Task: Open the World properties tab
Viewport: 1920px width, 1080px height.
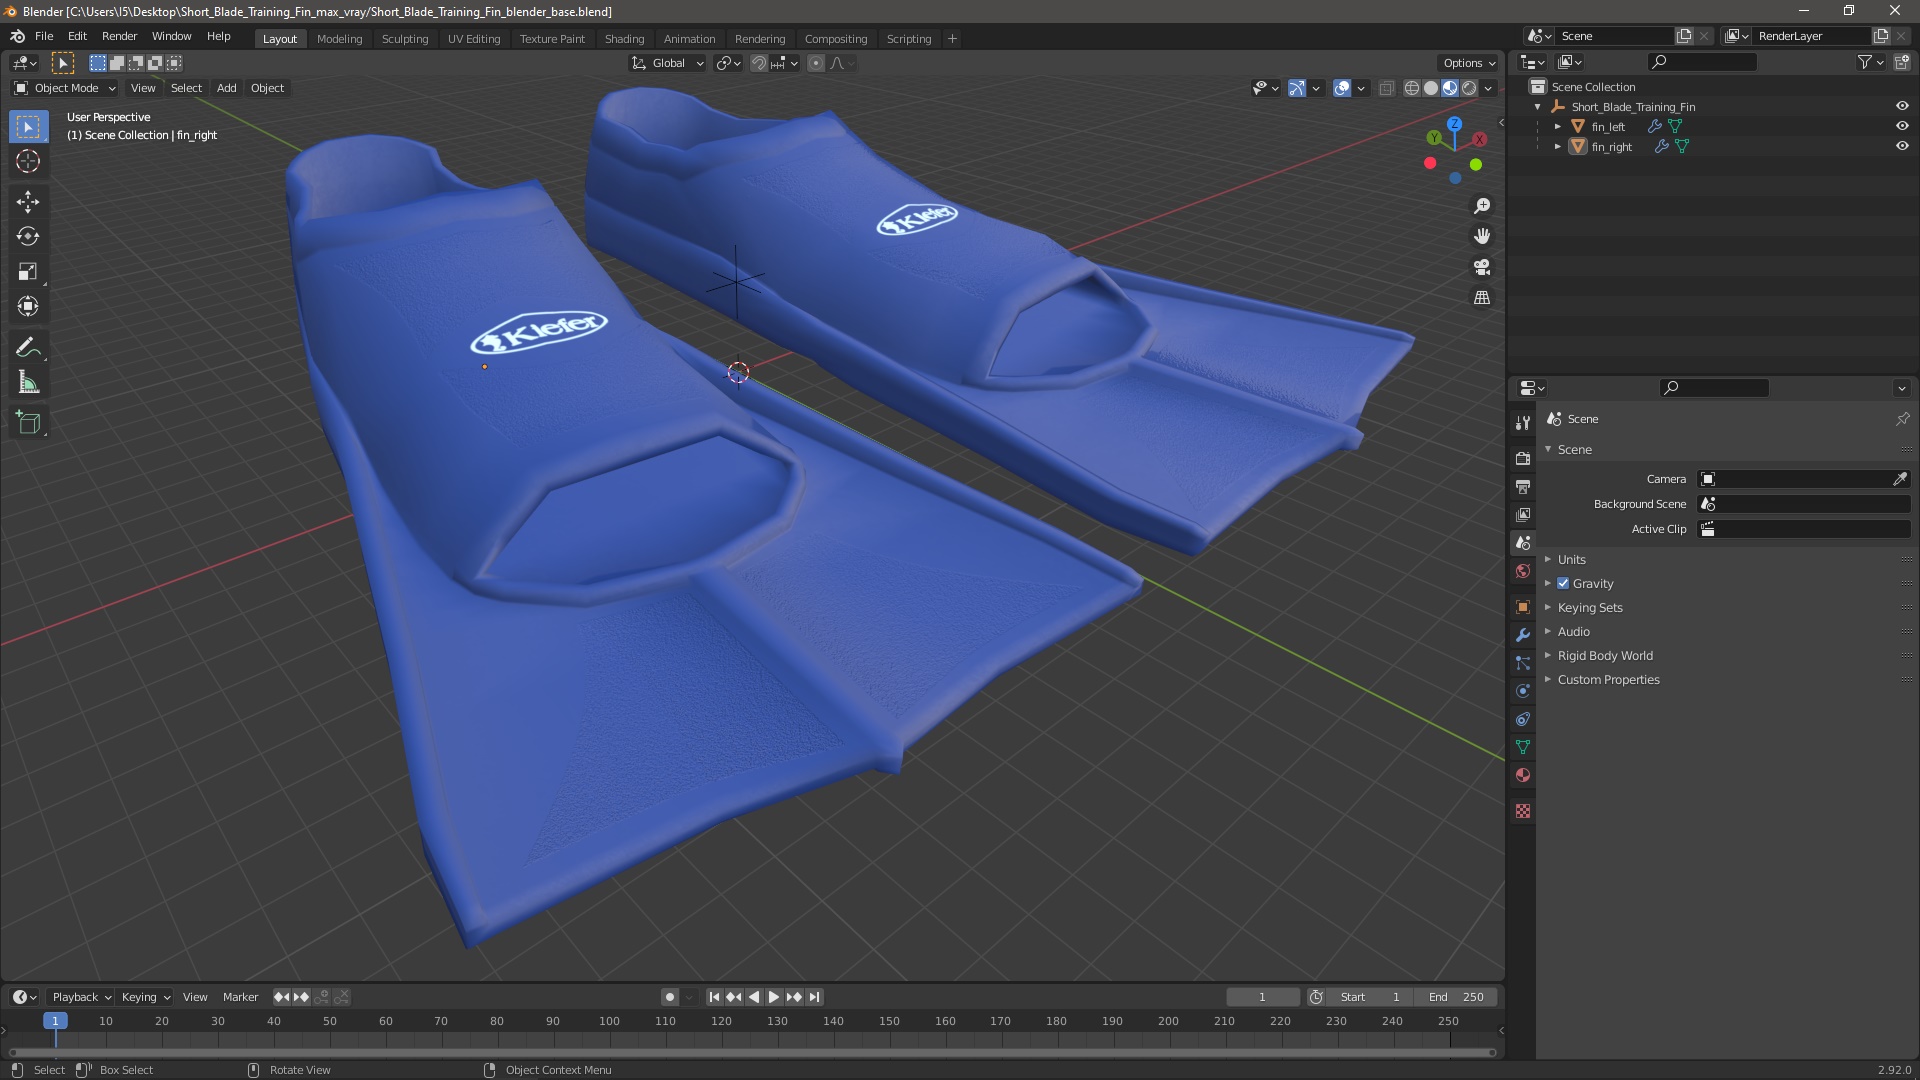Action: pos(1523,571)
